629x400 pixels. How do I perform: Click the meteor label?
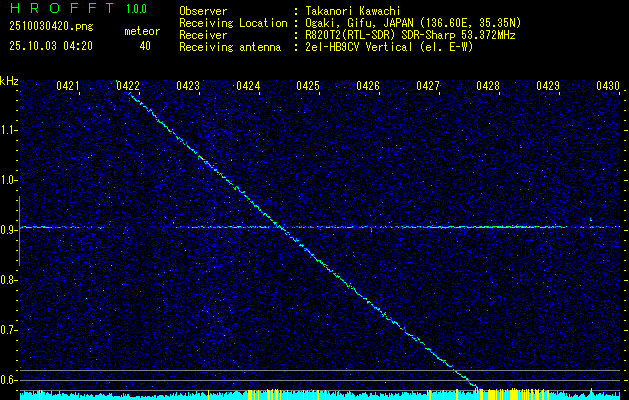pyautogui.click(x=142, y=31)
